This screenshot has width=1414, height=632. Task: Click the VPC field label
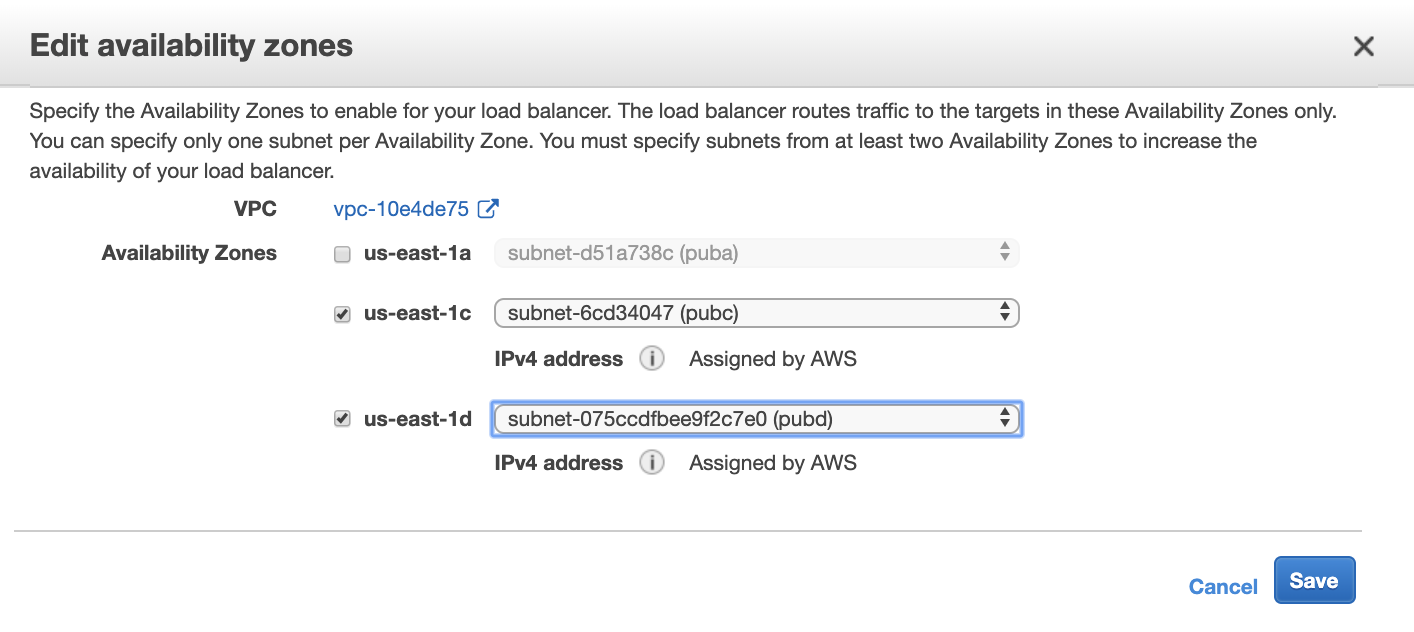point(254,209)
